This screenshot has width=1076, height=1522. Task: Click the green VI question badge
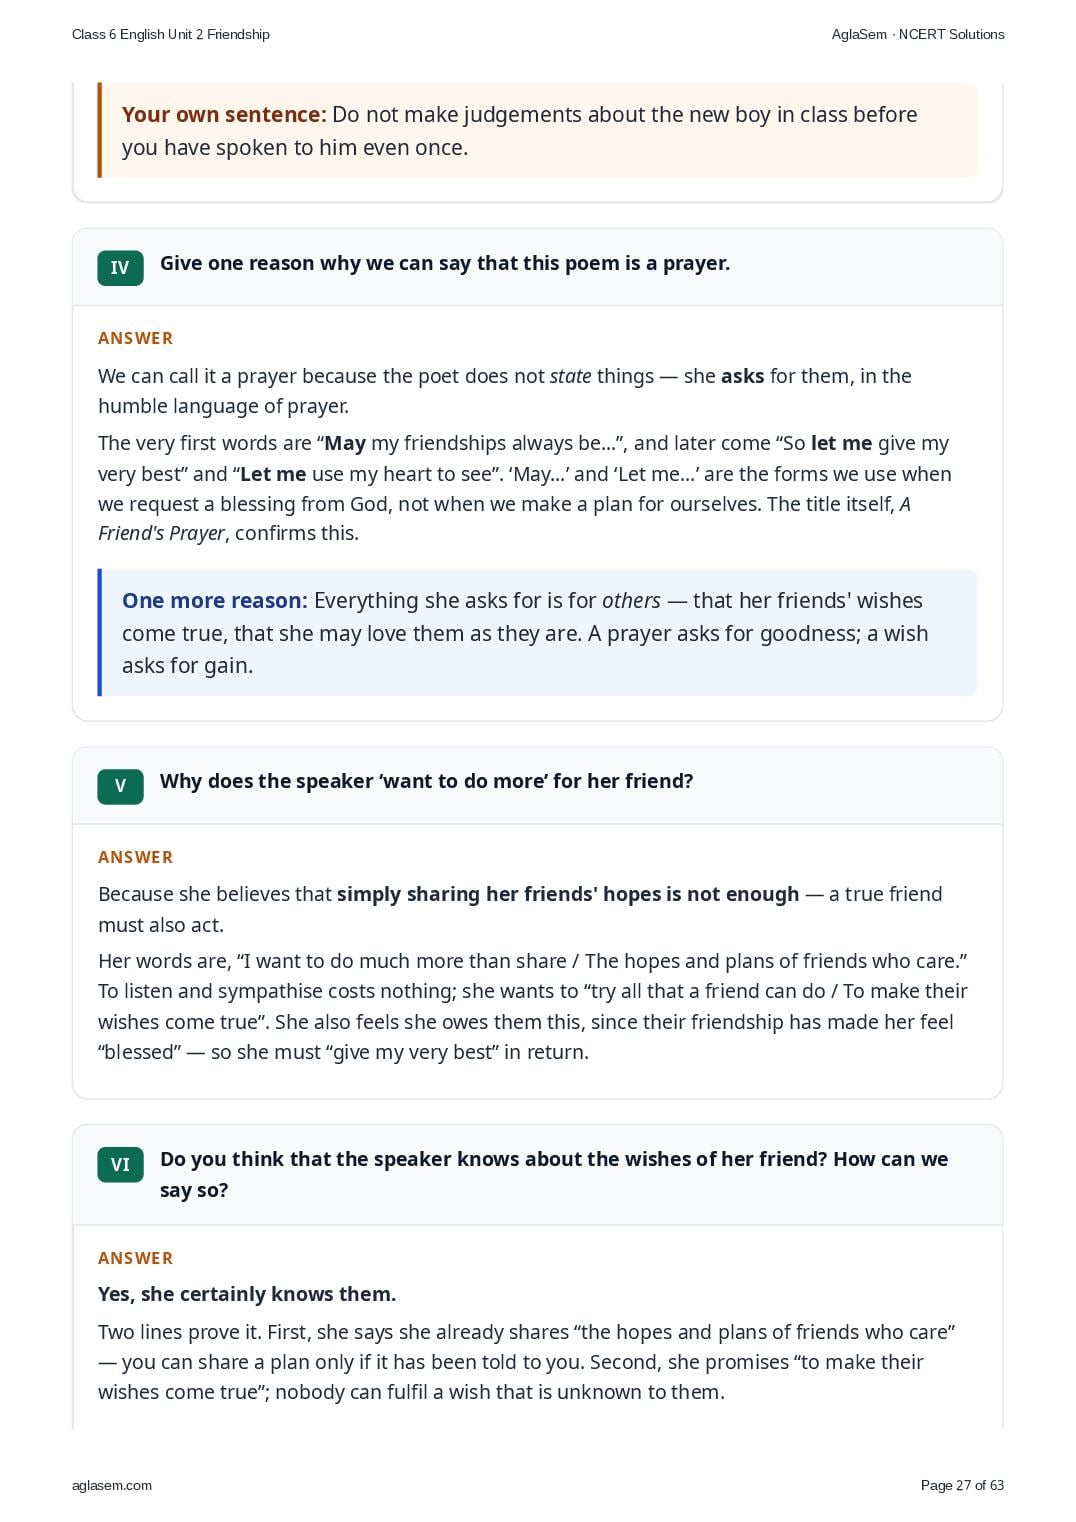[120, 1164]
